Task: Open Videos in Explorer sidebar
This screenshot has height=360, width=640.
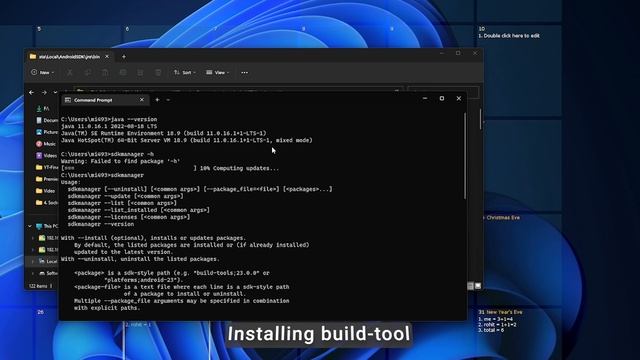Action: (47, 156)
